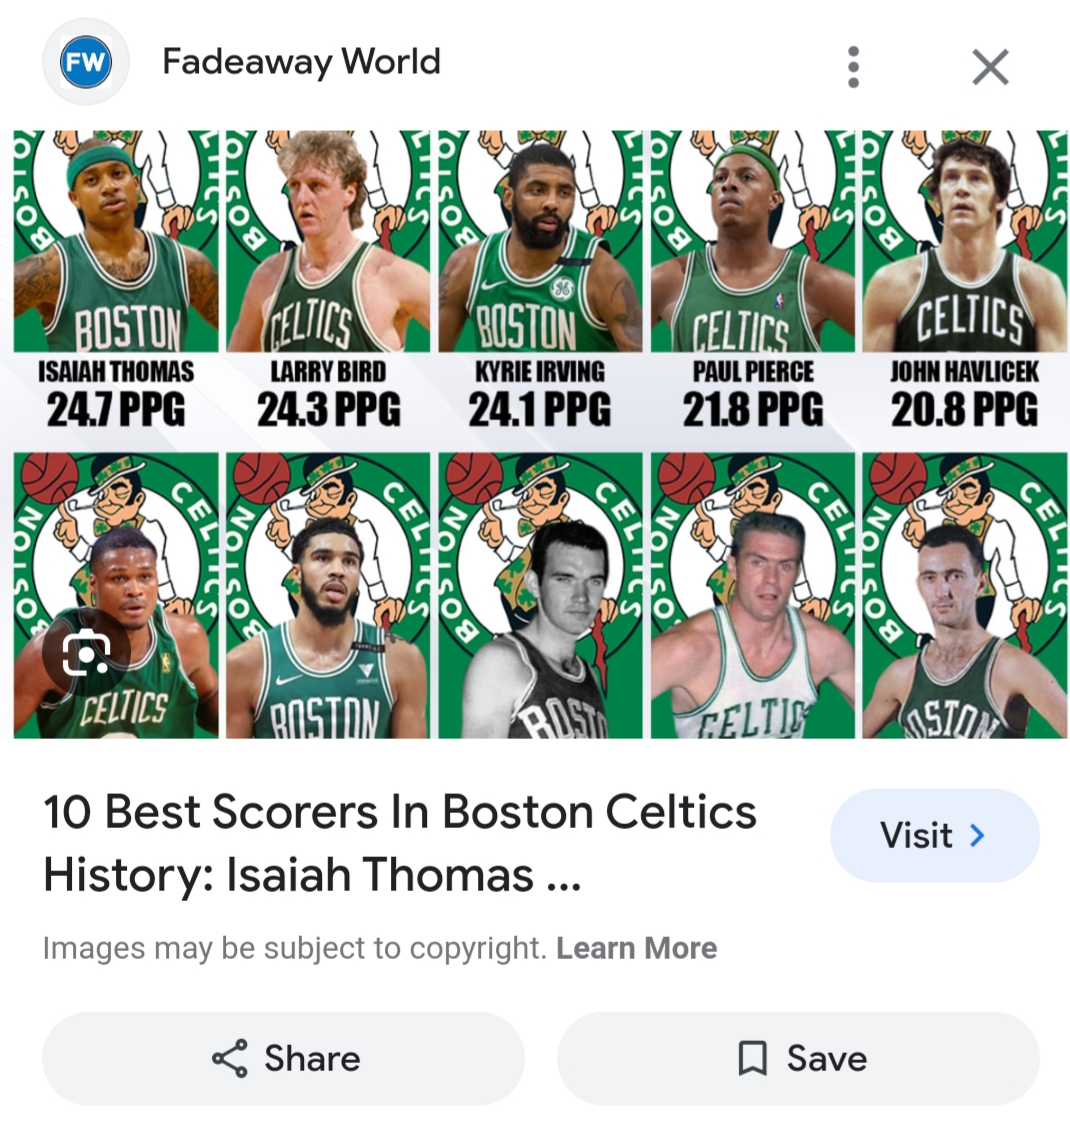Open the Fadeaway World source name
The height and width of the screenshot is (1125, 1070).
pos(301,62)
